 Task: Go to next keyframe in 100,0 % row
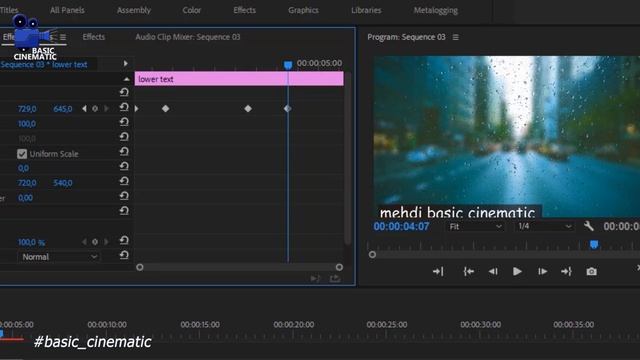click(106, 242)
